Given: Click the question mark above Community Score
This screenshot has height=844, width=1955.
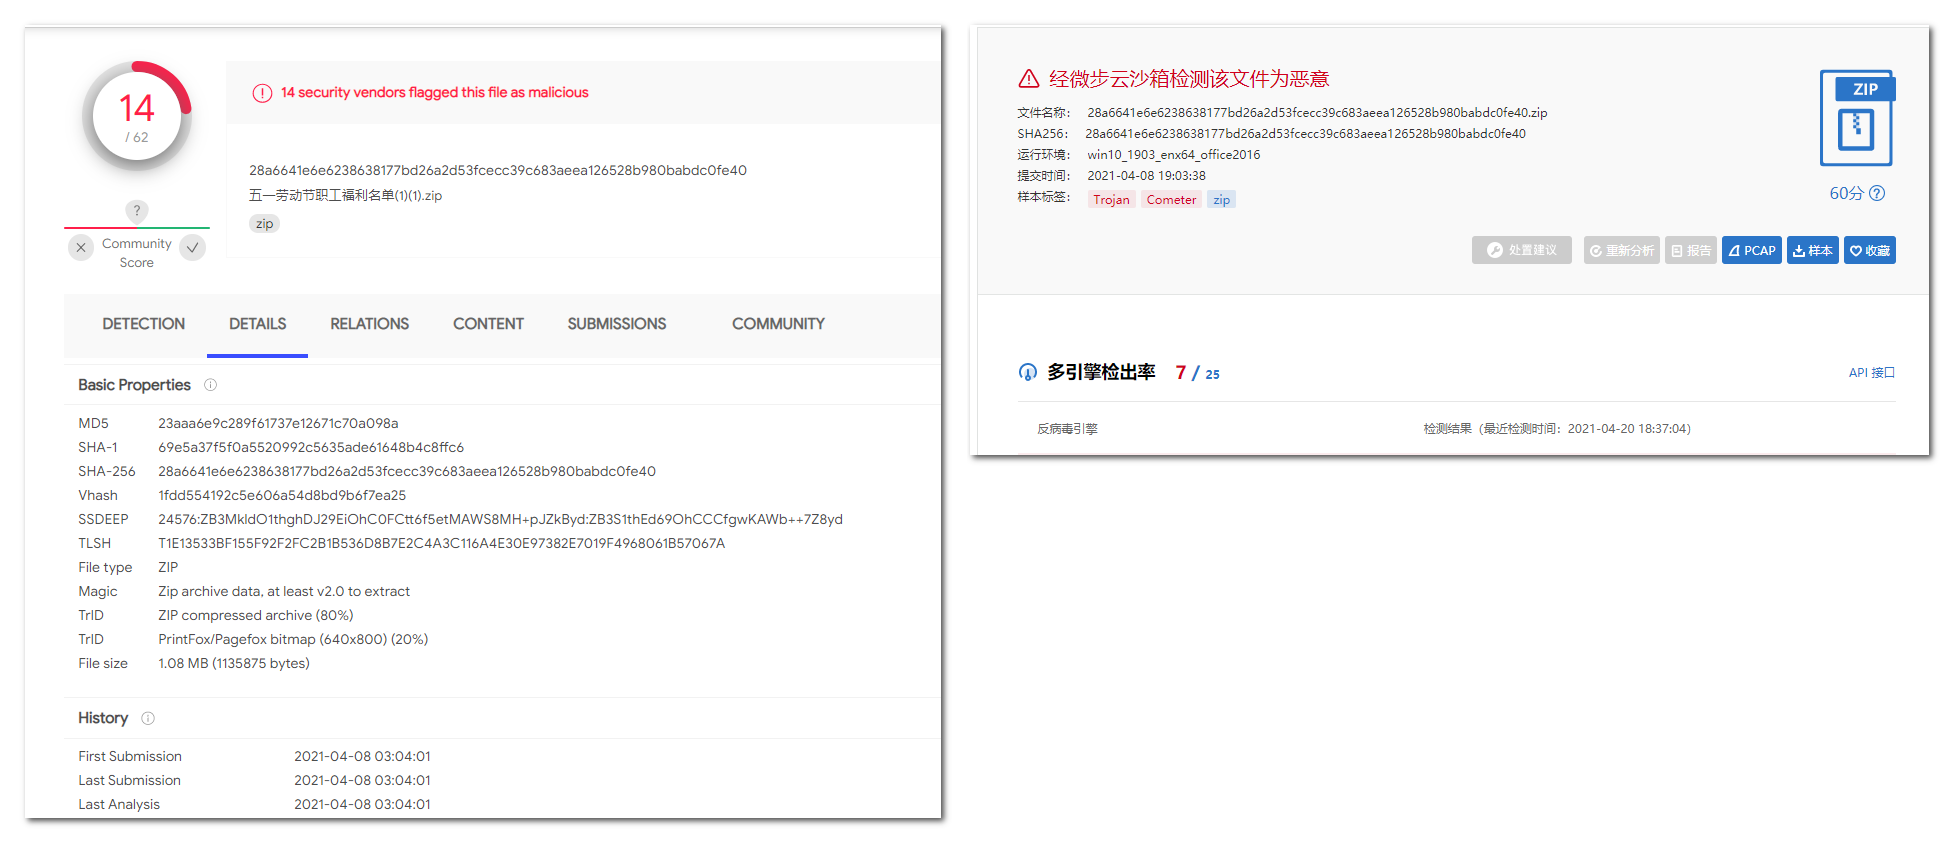Looking at the screenshot, I should [137, 211].
